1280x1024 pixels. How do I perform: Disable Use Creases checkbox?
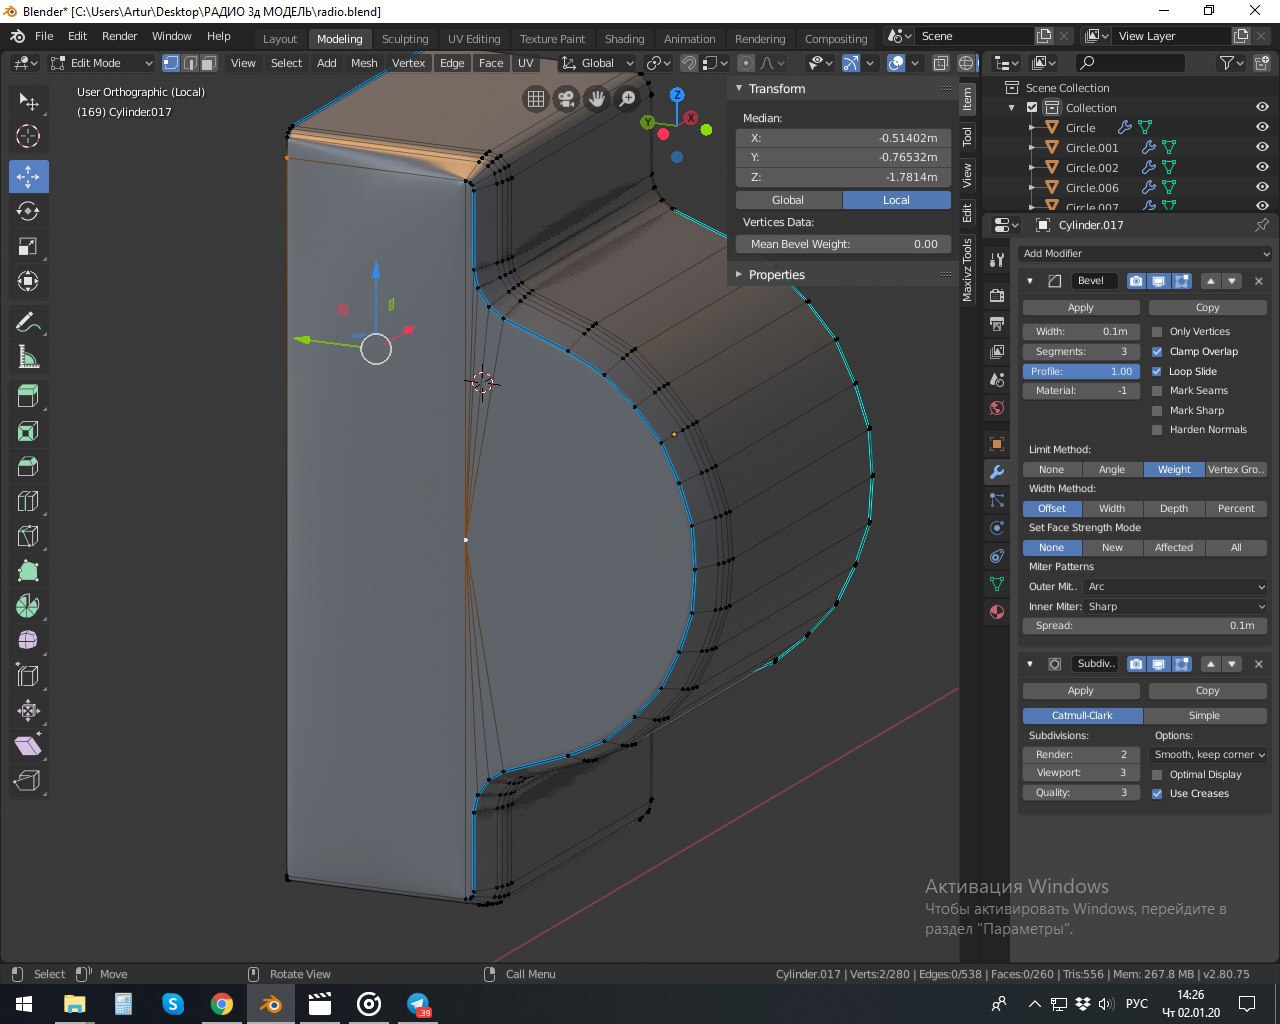coord(1157,794)
